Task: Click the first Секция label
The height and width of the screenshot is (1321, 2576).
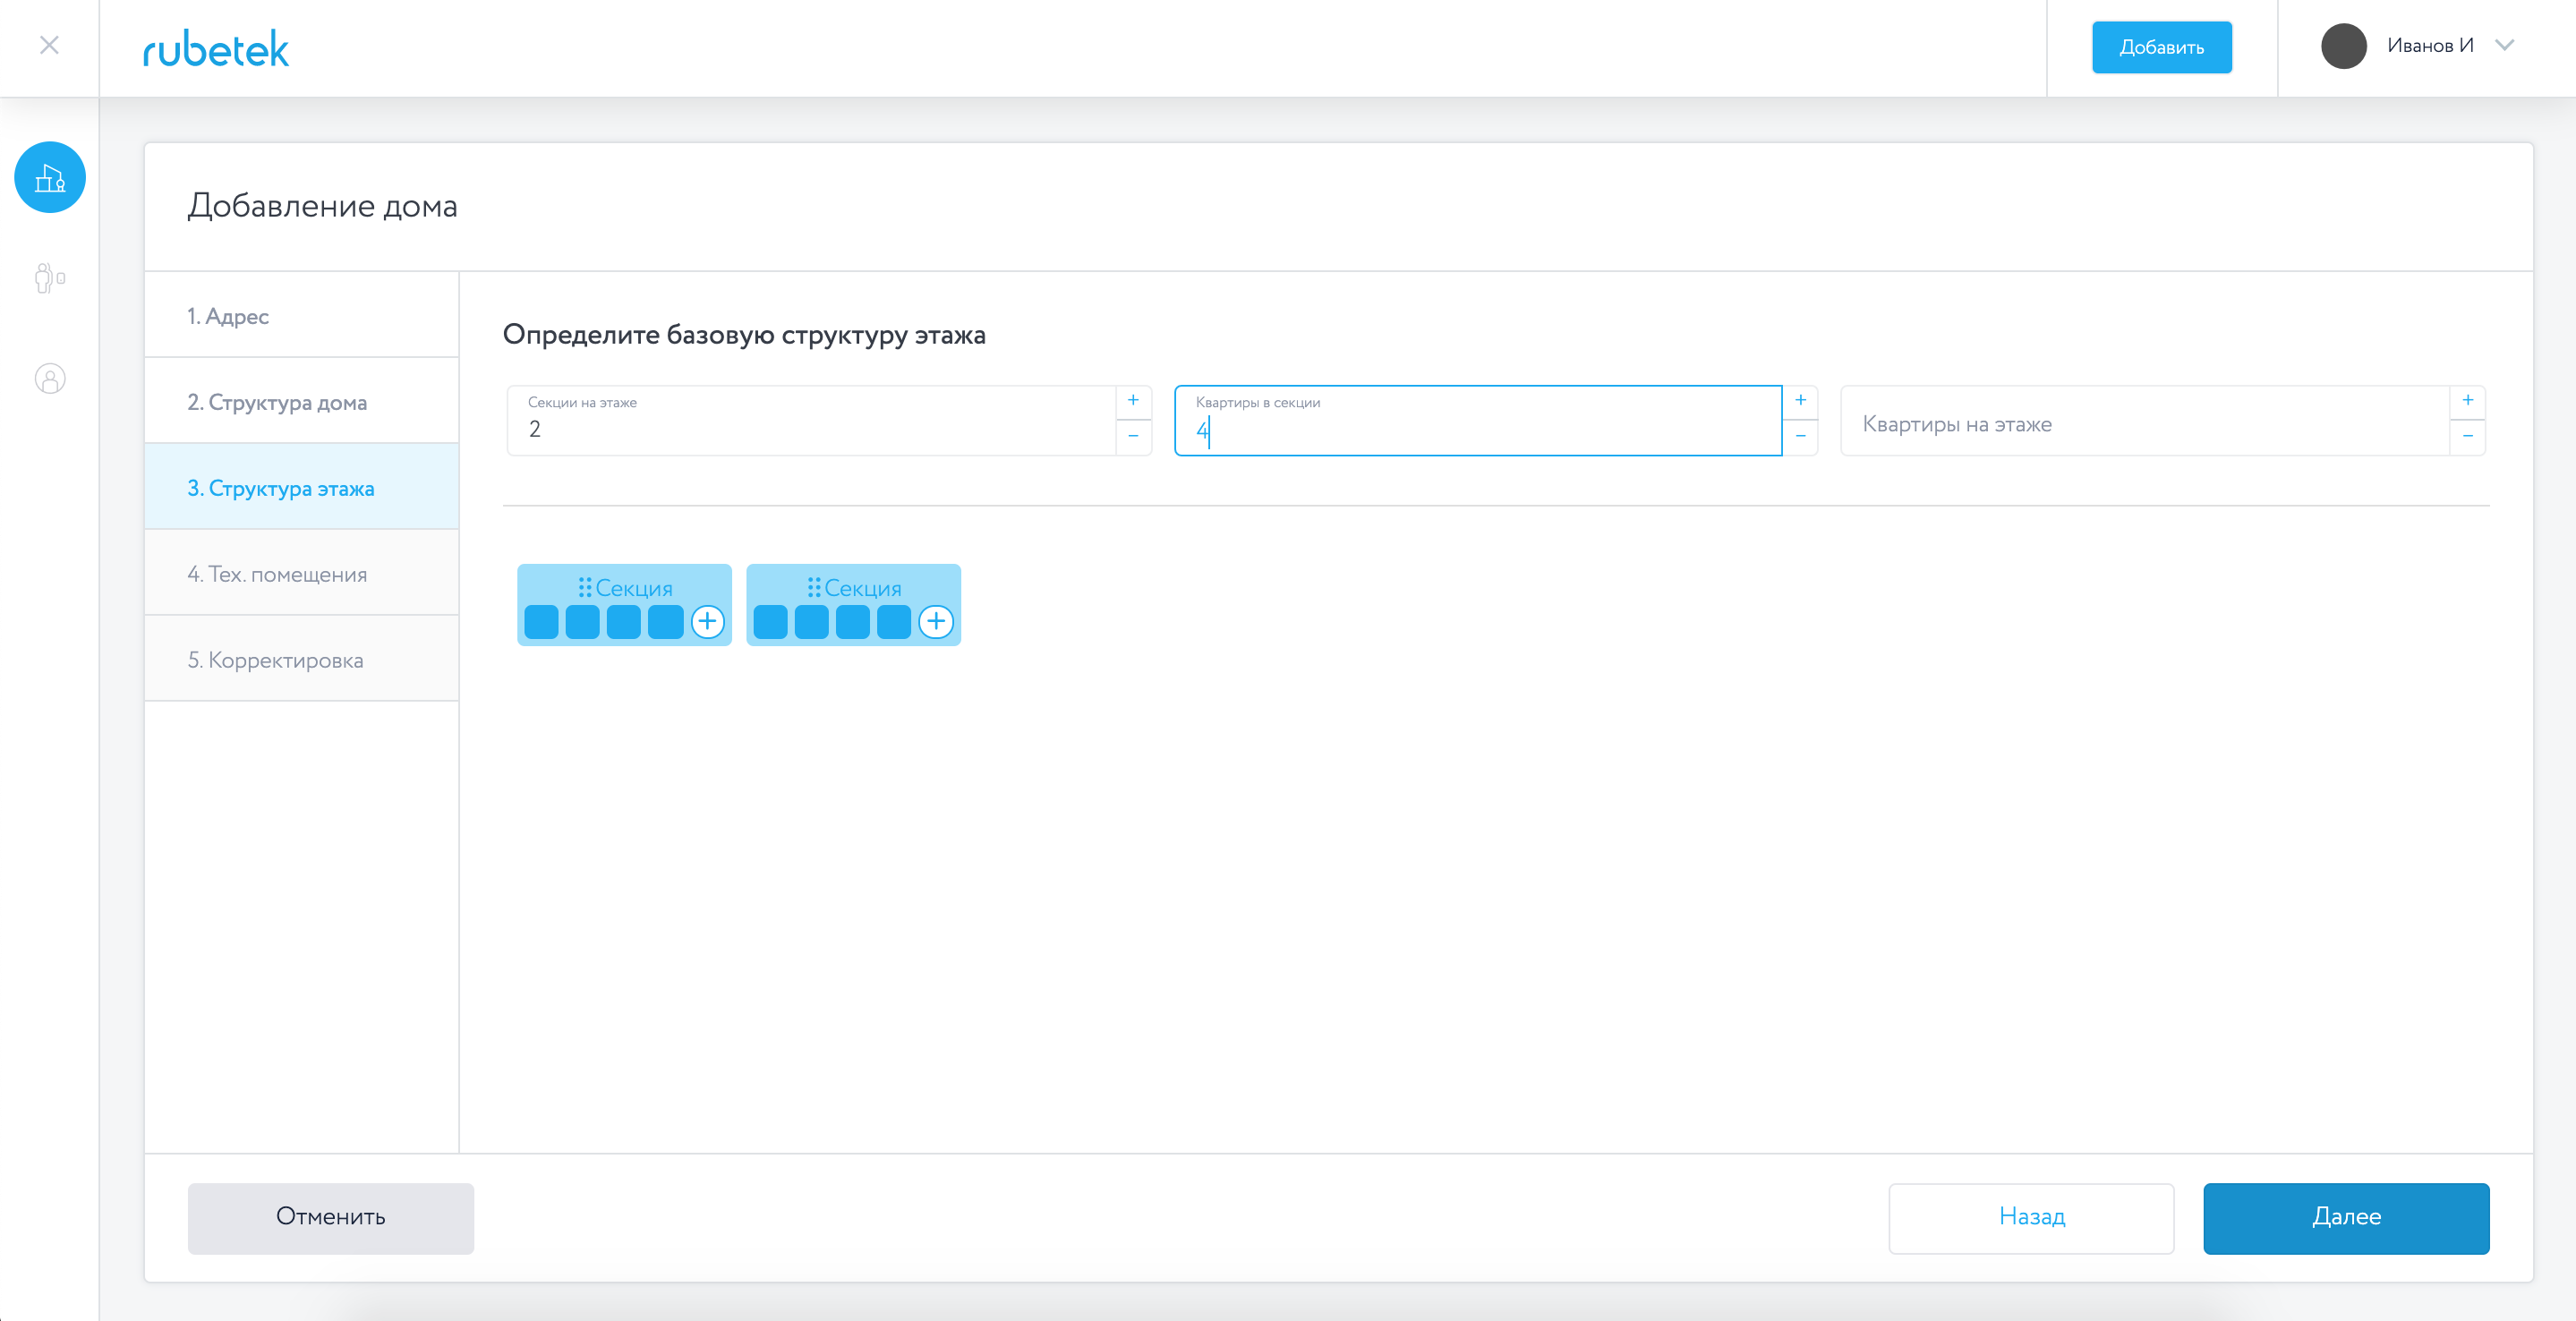Action: pyautogui.click(x=634, y=588)
